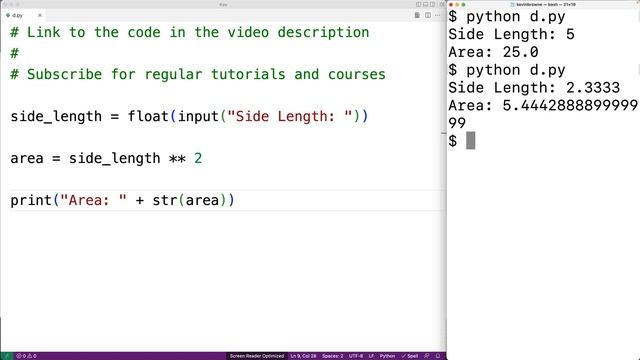This screenshot has width=640, height=360.
Task: Open Ln 9, Col 28 go-to-line indicator
Action: click(303, 356)
